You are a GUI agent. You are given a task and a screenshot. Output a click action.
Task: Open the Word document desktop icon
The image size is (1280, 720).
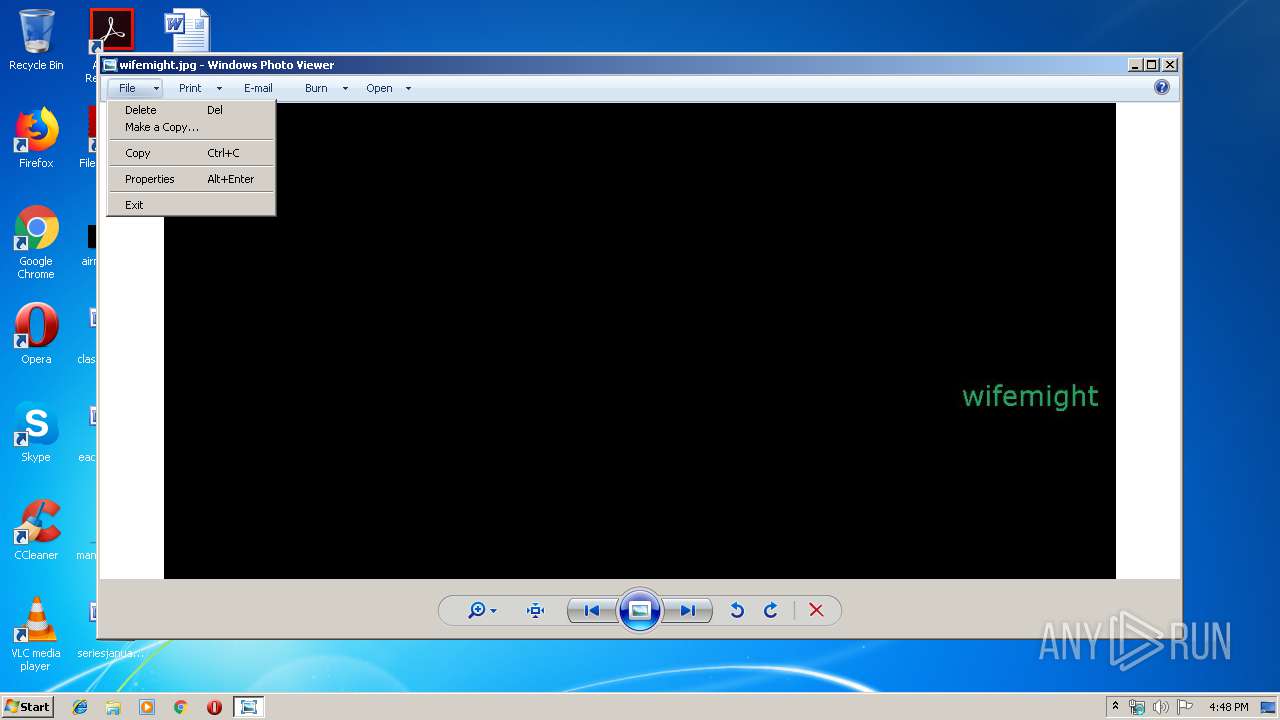point(187,30)
